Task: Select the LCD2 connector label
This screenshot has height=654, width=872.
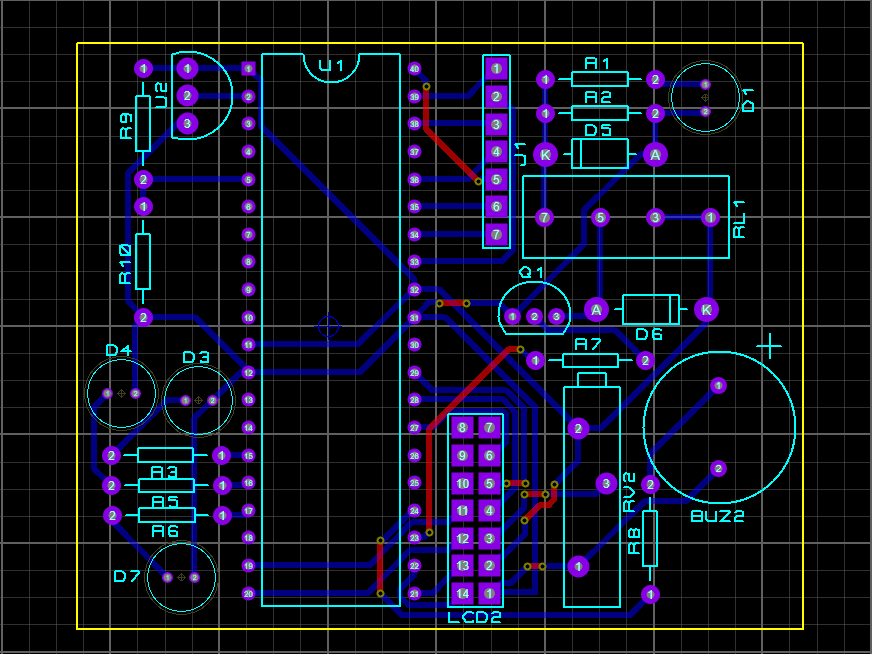Action: tap(475, 617)
